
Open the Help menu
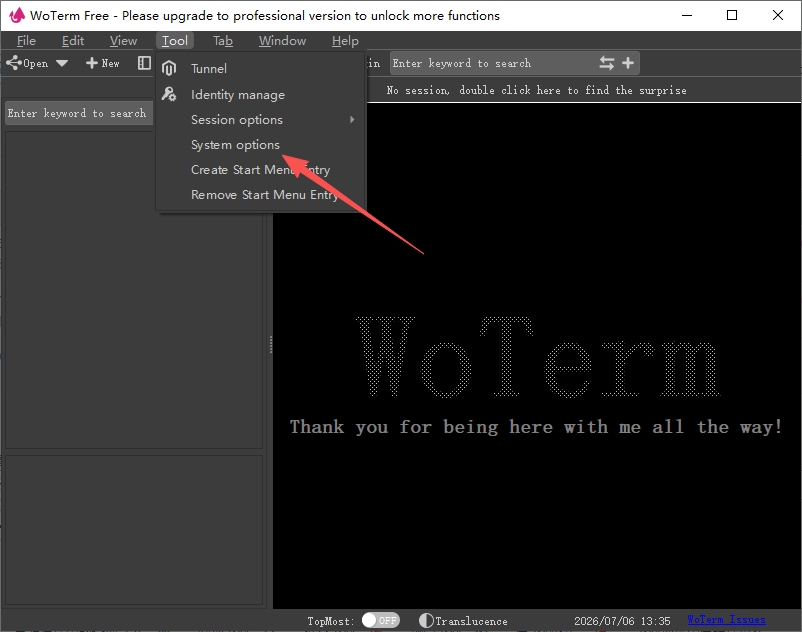tap(345, 41)
